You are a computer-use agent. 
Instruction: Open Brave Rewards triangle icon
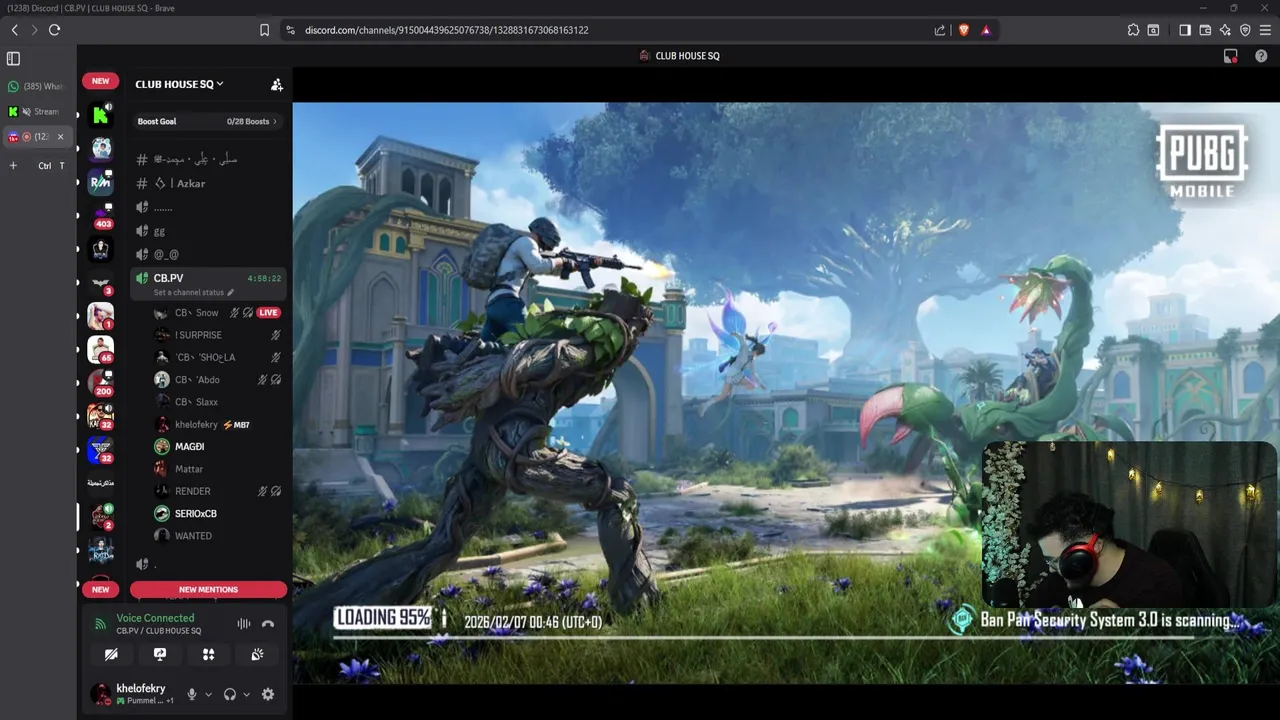click(986, 30)
